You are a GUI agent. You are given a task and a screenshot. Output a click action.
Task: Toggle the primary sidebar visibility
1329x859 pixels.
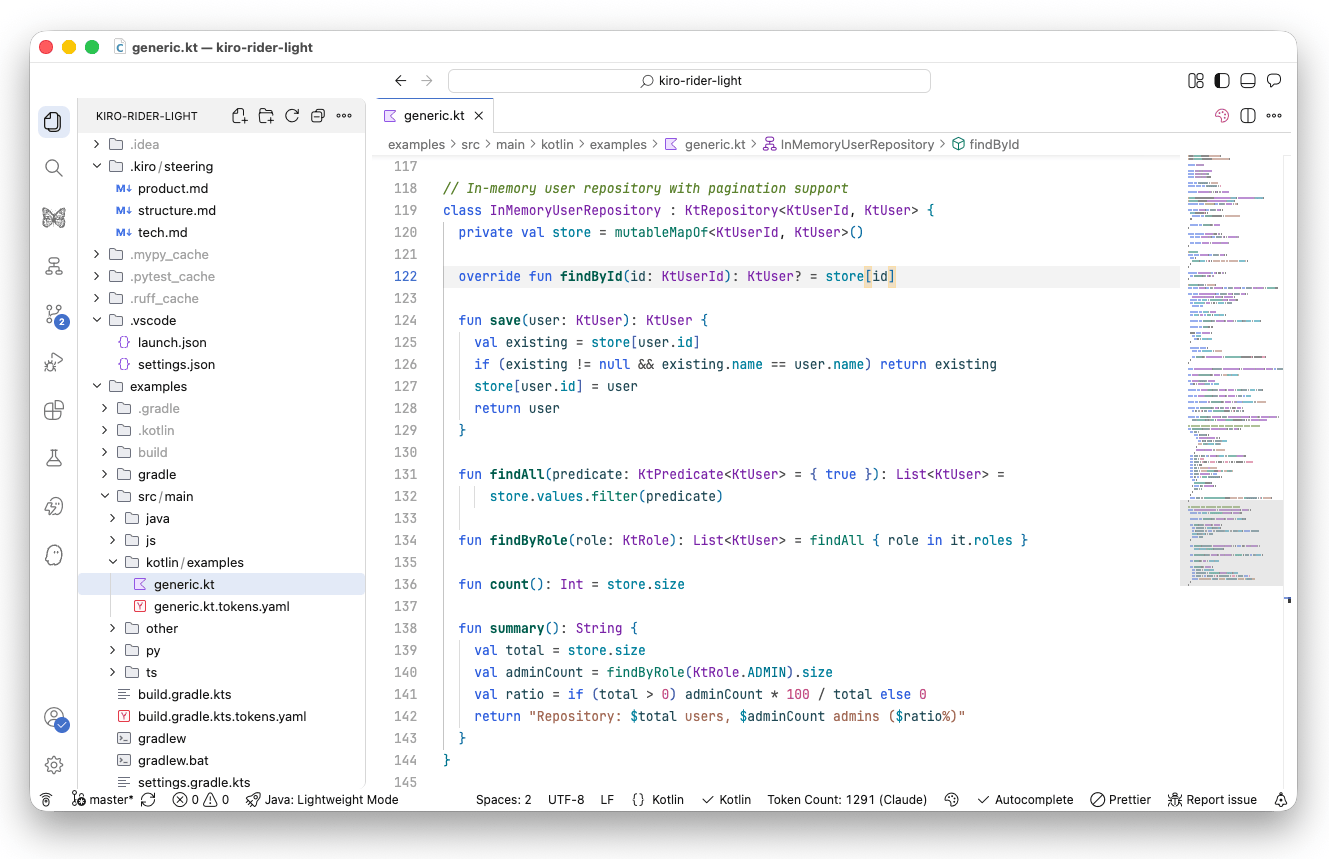tap(1222, 81)
